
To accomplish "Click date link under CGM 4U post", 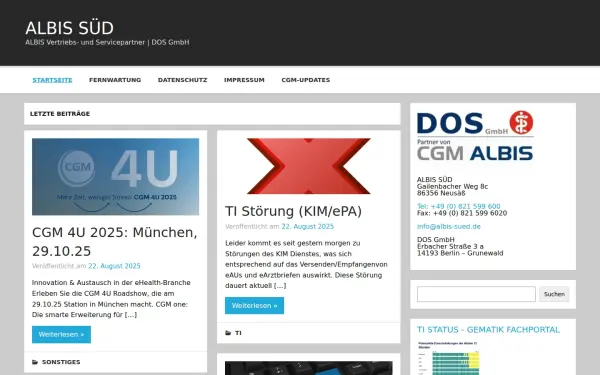I will (x=114, y=266).
